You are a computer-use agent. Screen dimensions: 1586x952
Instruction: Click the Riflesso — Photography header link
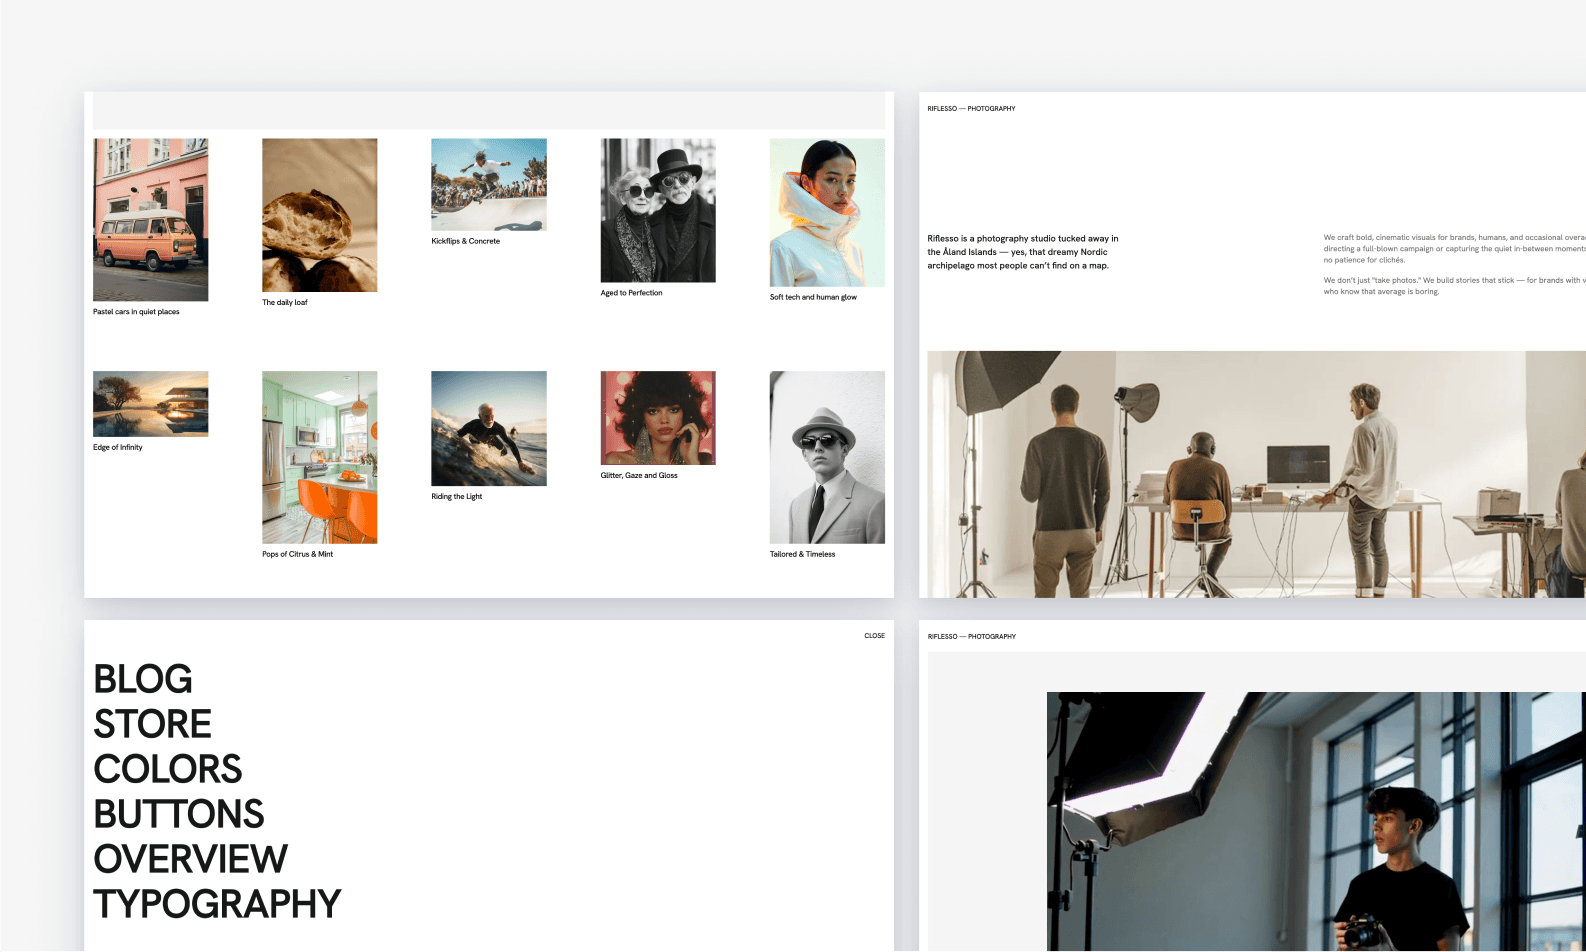pos(971,108)
